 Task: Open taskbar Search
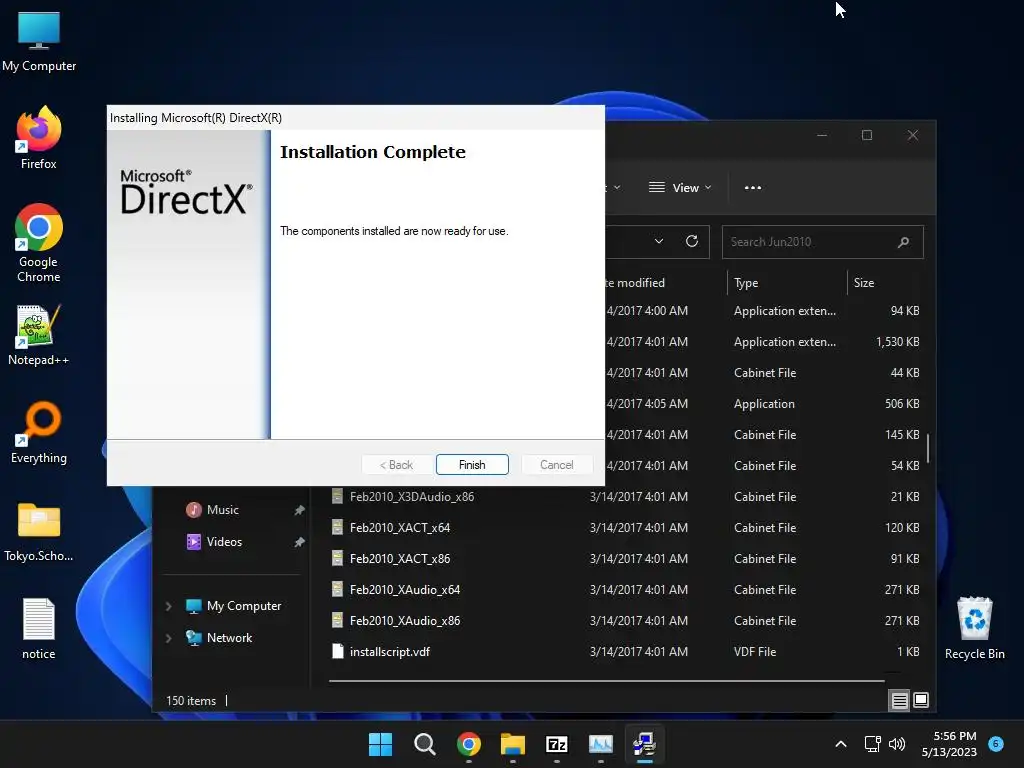(x=424, y=744)
